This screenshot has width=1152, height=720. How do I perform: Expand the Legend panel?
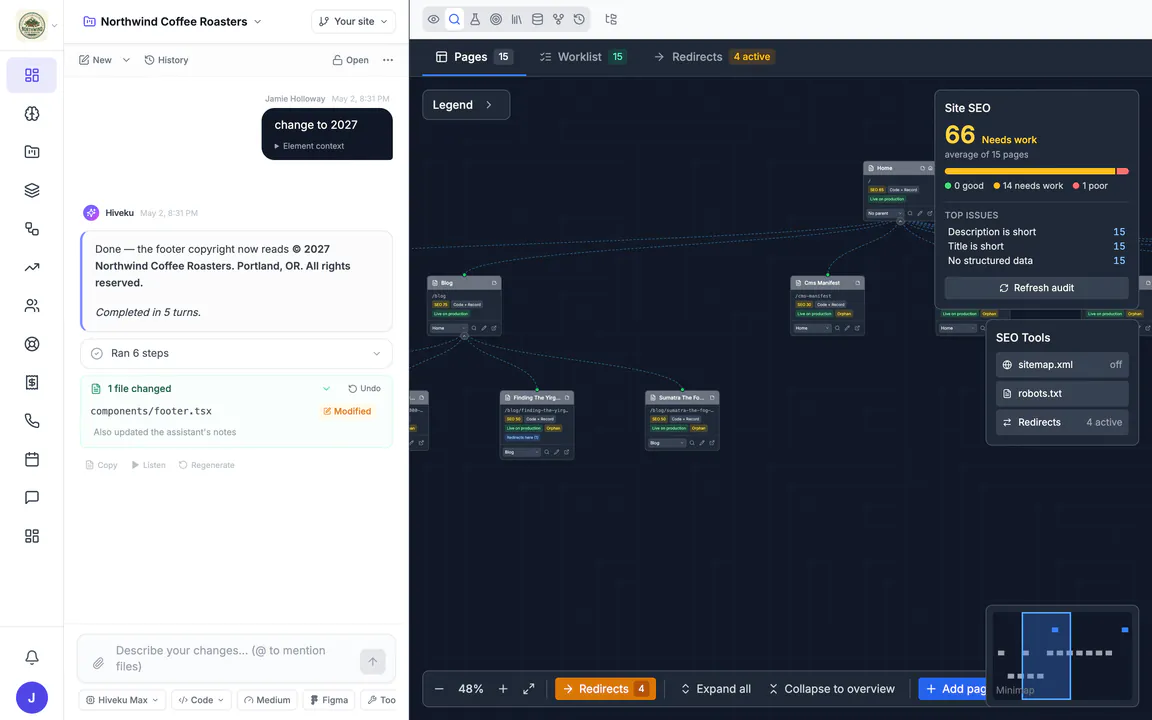coord(466,105)
